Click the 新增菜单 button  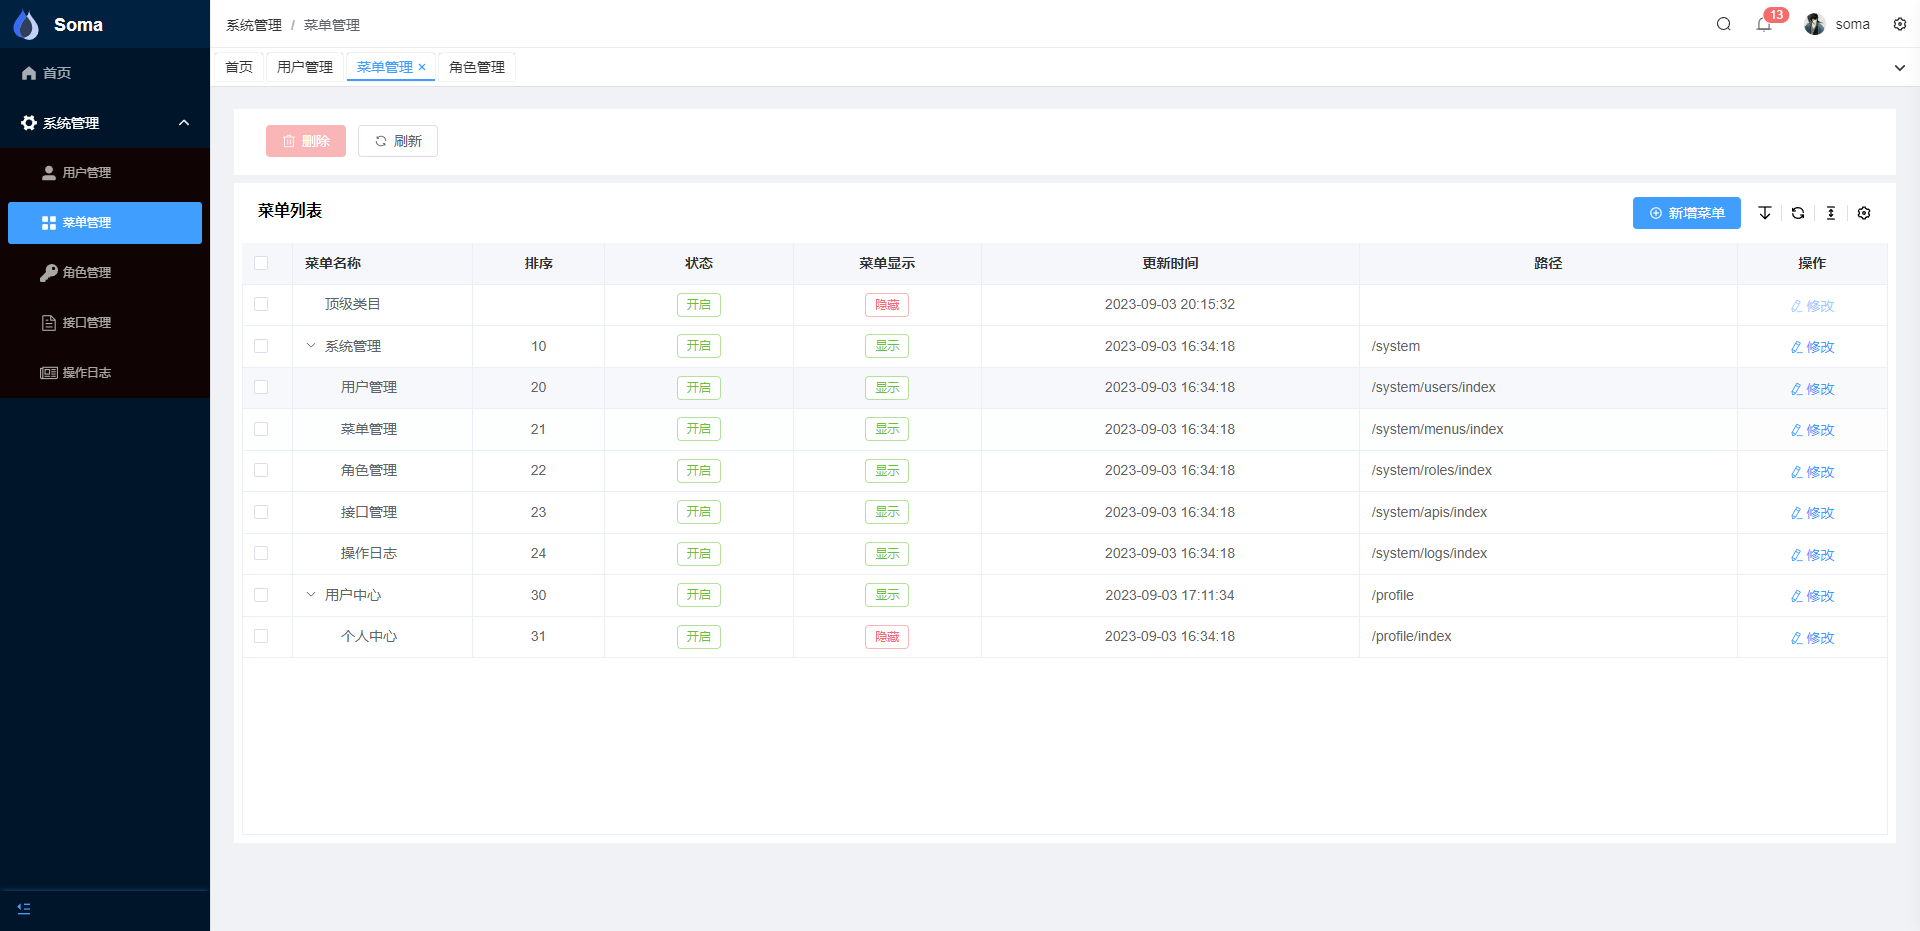point(1686,213)
